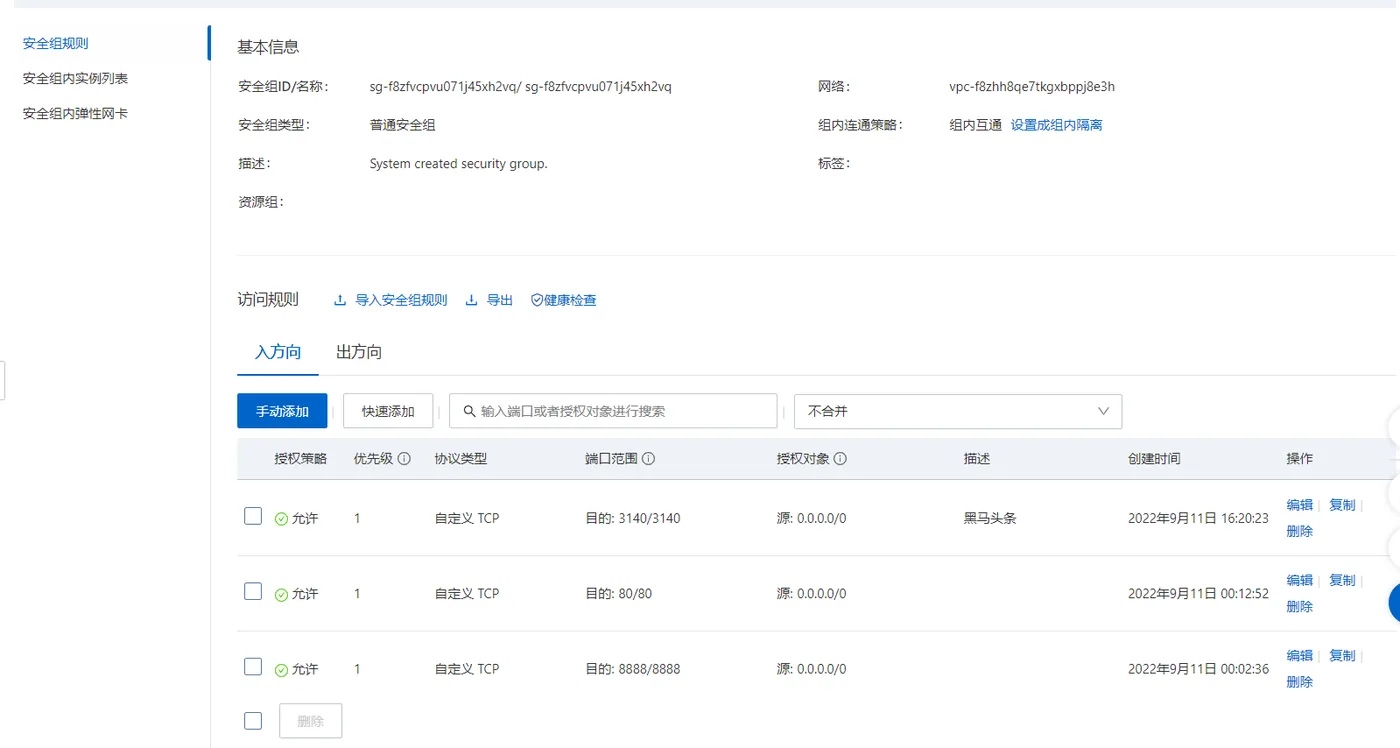Viewport: 1400px width, 748px height.
Task: Open the 不合并 merge dropdown
Action: tap(958, 411)
